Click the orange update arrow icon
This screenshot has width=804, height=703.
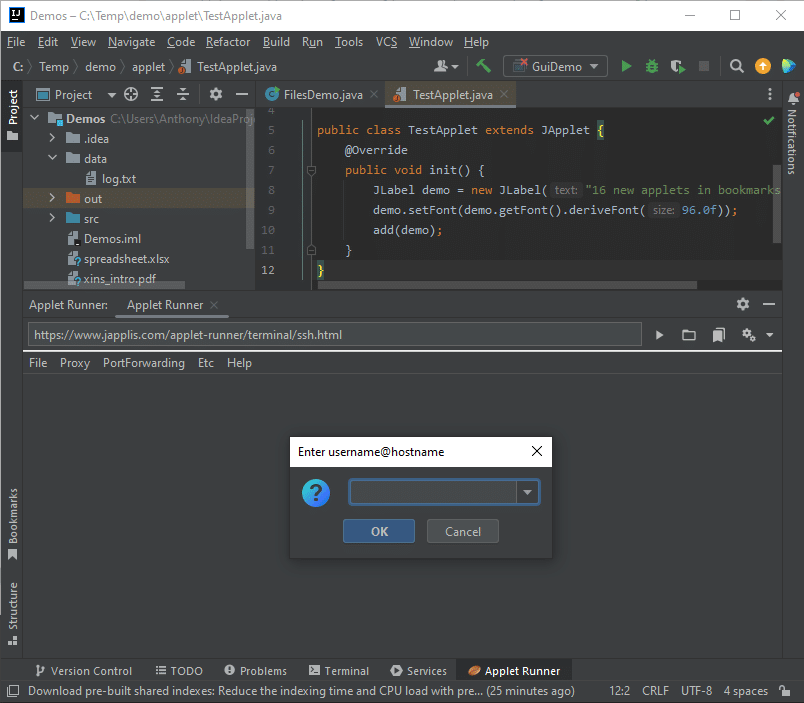coord(763,66)
